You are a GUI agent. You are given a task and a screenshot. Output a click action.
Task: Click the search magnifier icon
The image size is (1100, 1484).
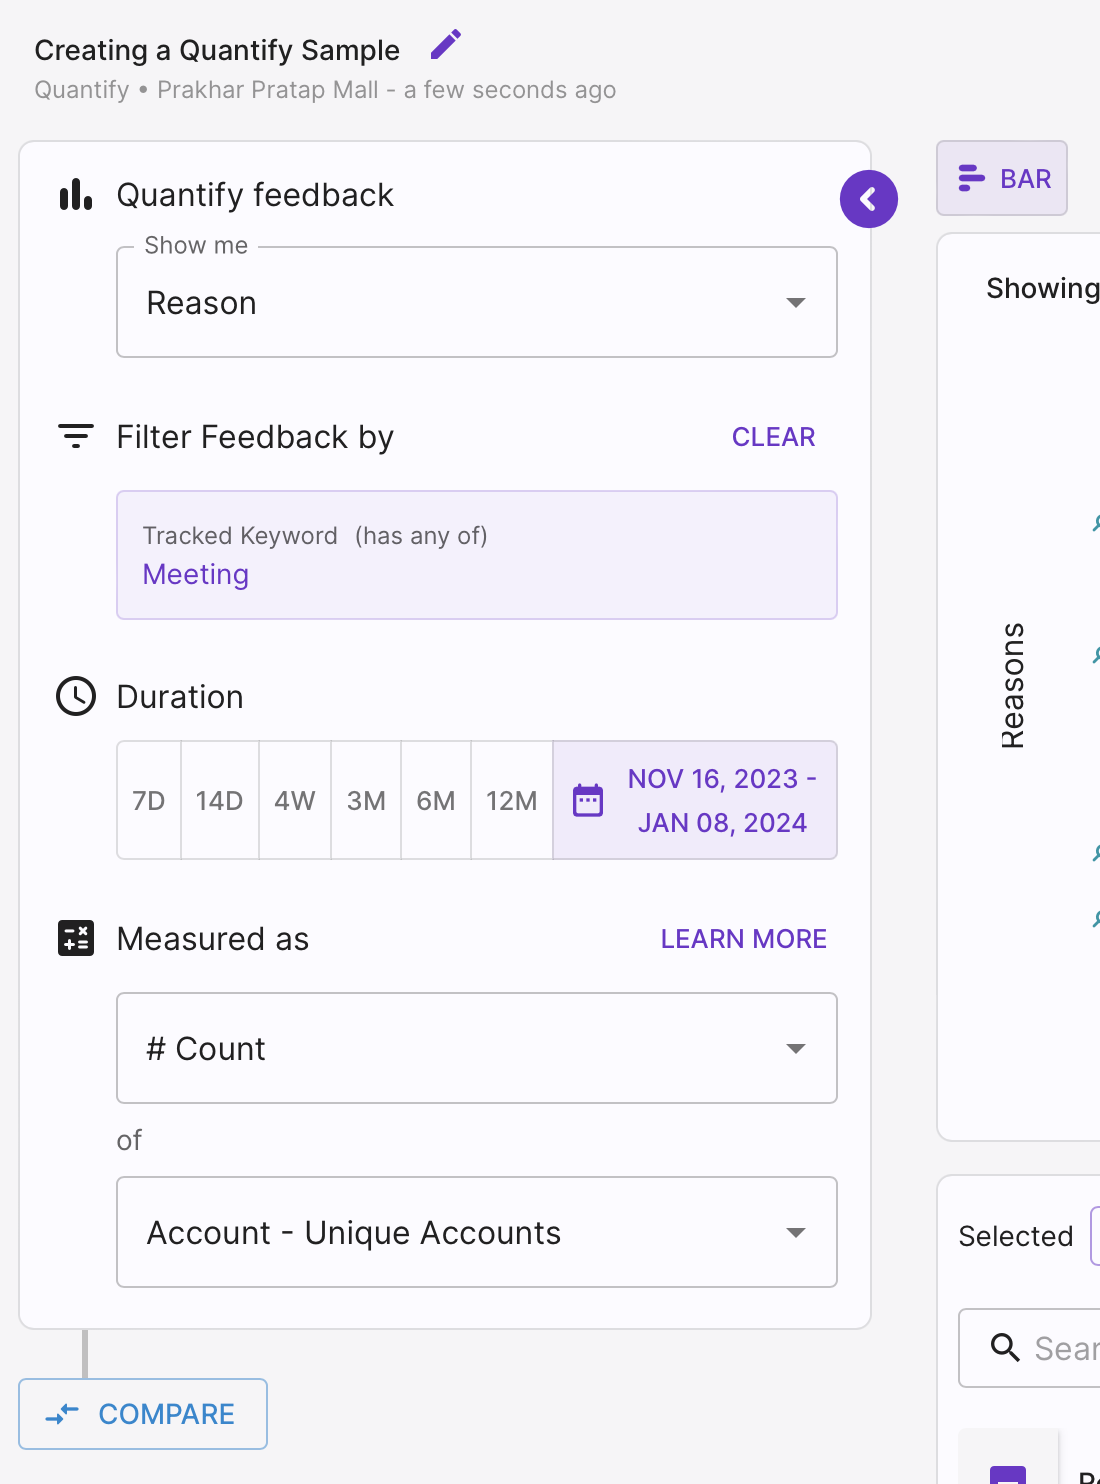[1005, 1348]
